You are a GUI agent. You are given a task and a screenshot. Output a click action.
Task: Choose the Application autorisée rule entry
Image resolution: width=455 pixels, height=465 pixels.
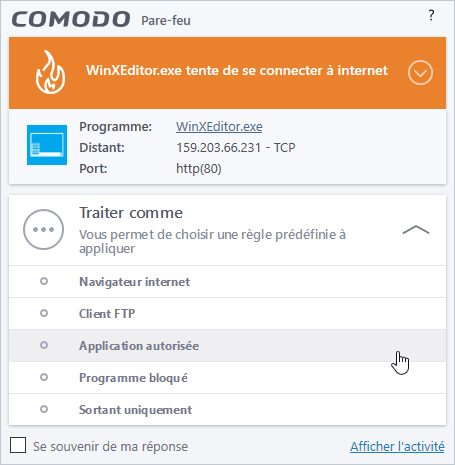coord(227,346)
